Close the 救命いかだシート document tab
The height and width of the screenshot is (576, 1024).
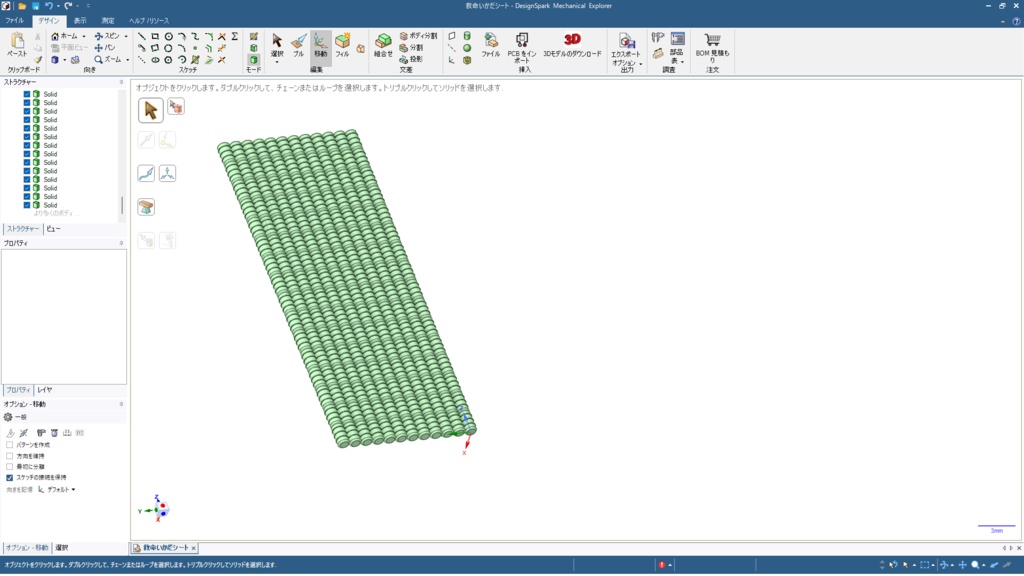click(193, 548)
